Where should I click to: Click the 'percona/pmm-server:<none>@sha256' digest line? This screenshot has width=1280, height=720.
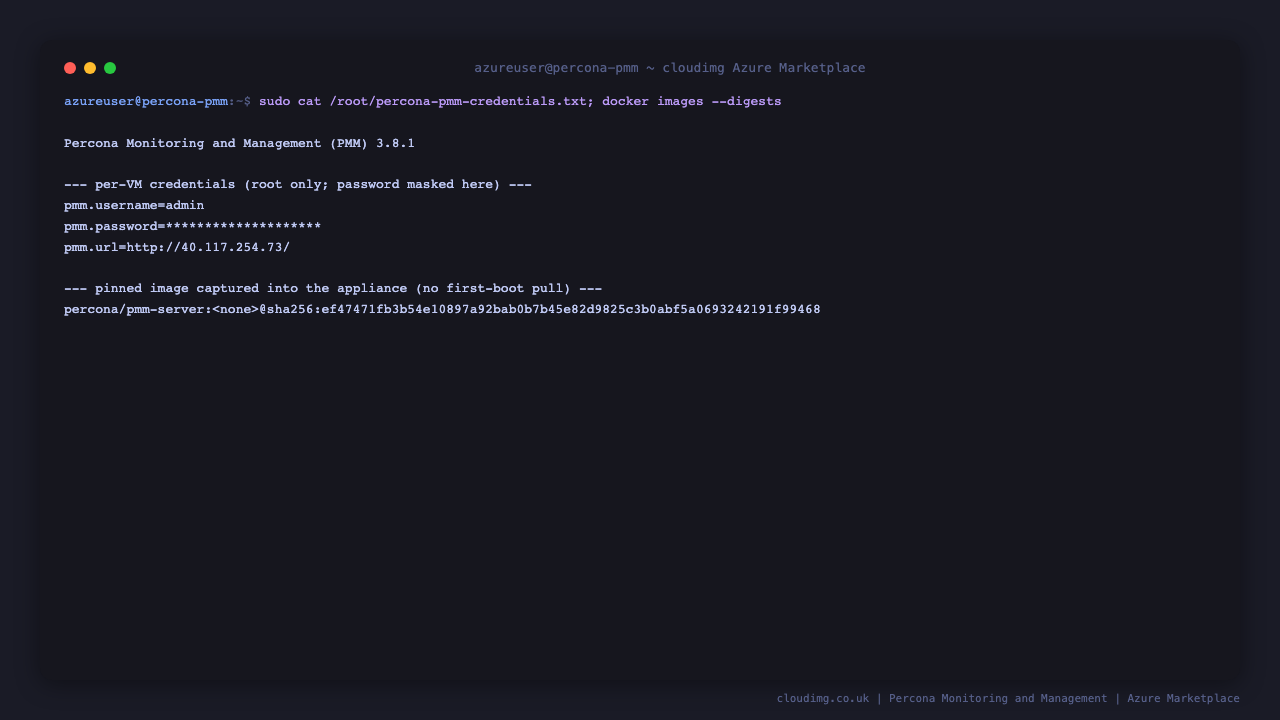tap(442, 310)
